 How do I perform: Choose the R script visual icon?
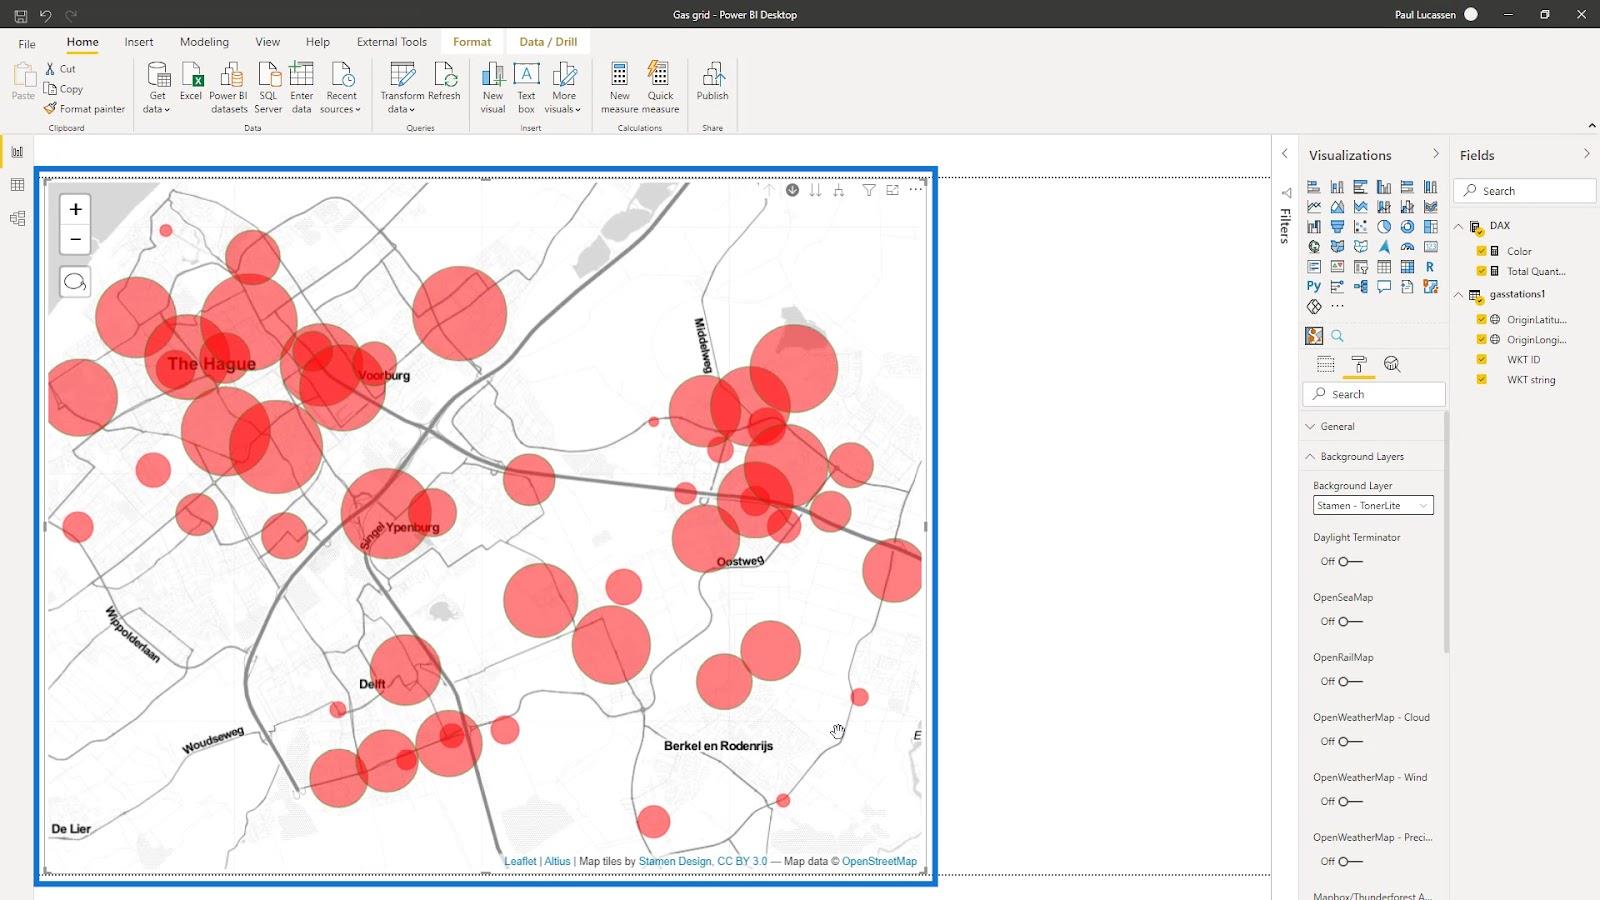1430,267
